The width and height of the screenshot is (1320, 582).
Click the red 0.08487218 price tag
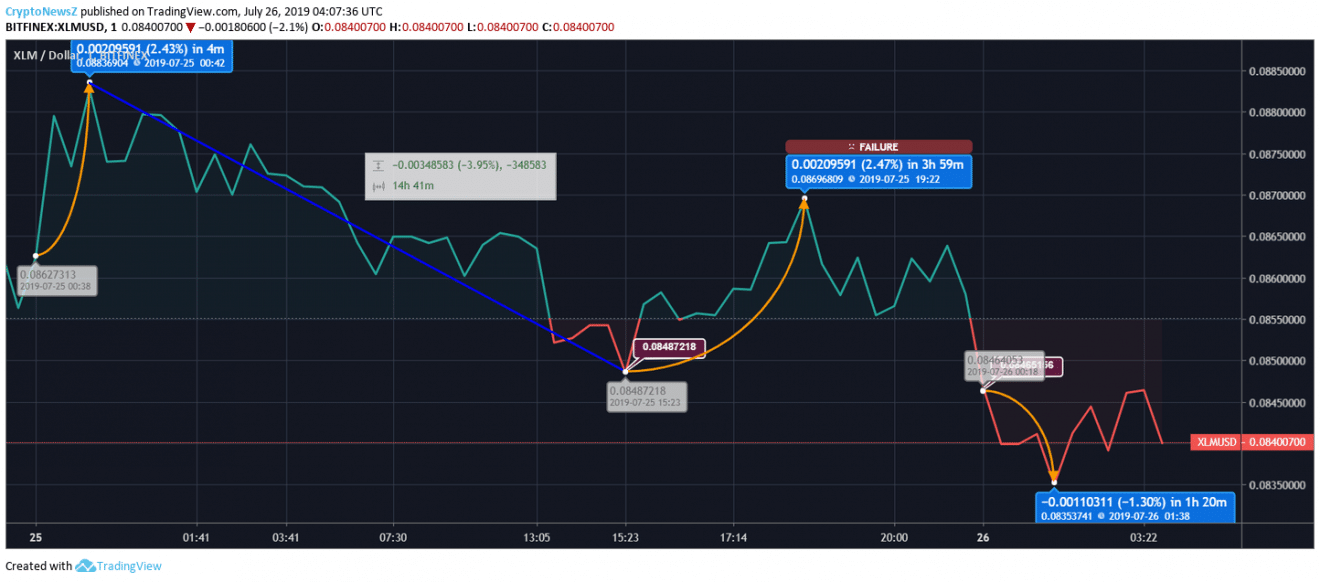point(670,347)
